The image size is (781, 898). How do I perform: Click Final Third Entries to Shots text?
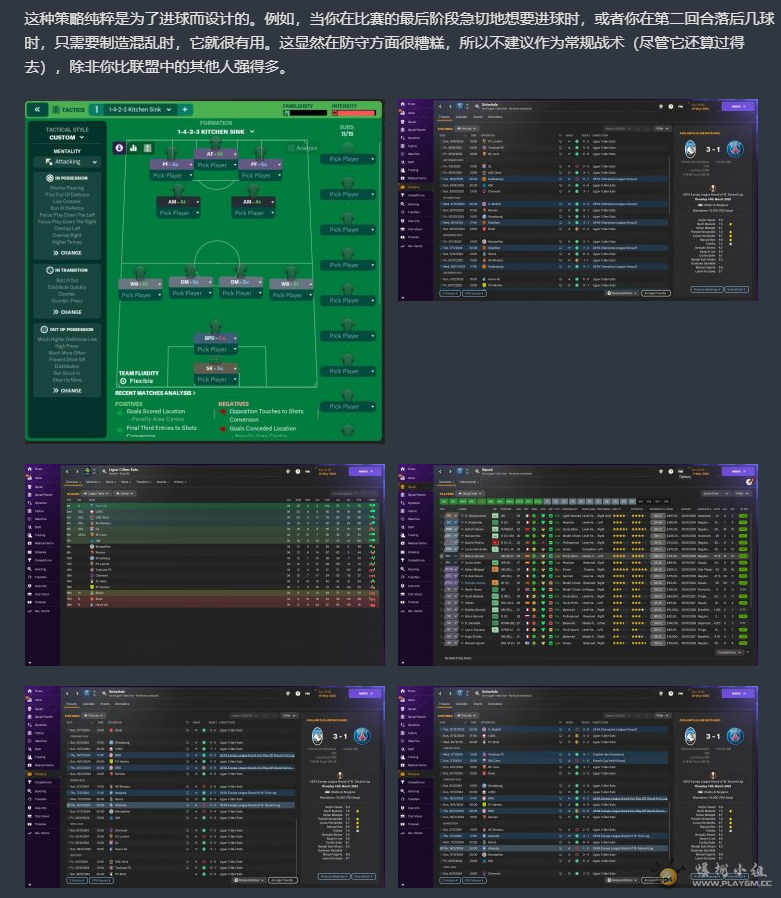tap(161, 428)
